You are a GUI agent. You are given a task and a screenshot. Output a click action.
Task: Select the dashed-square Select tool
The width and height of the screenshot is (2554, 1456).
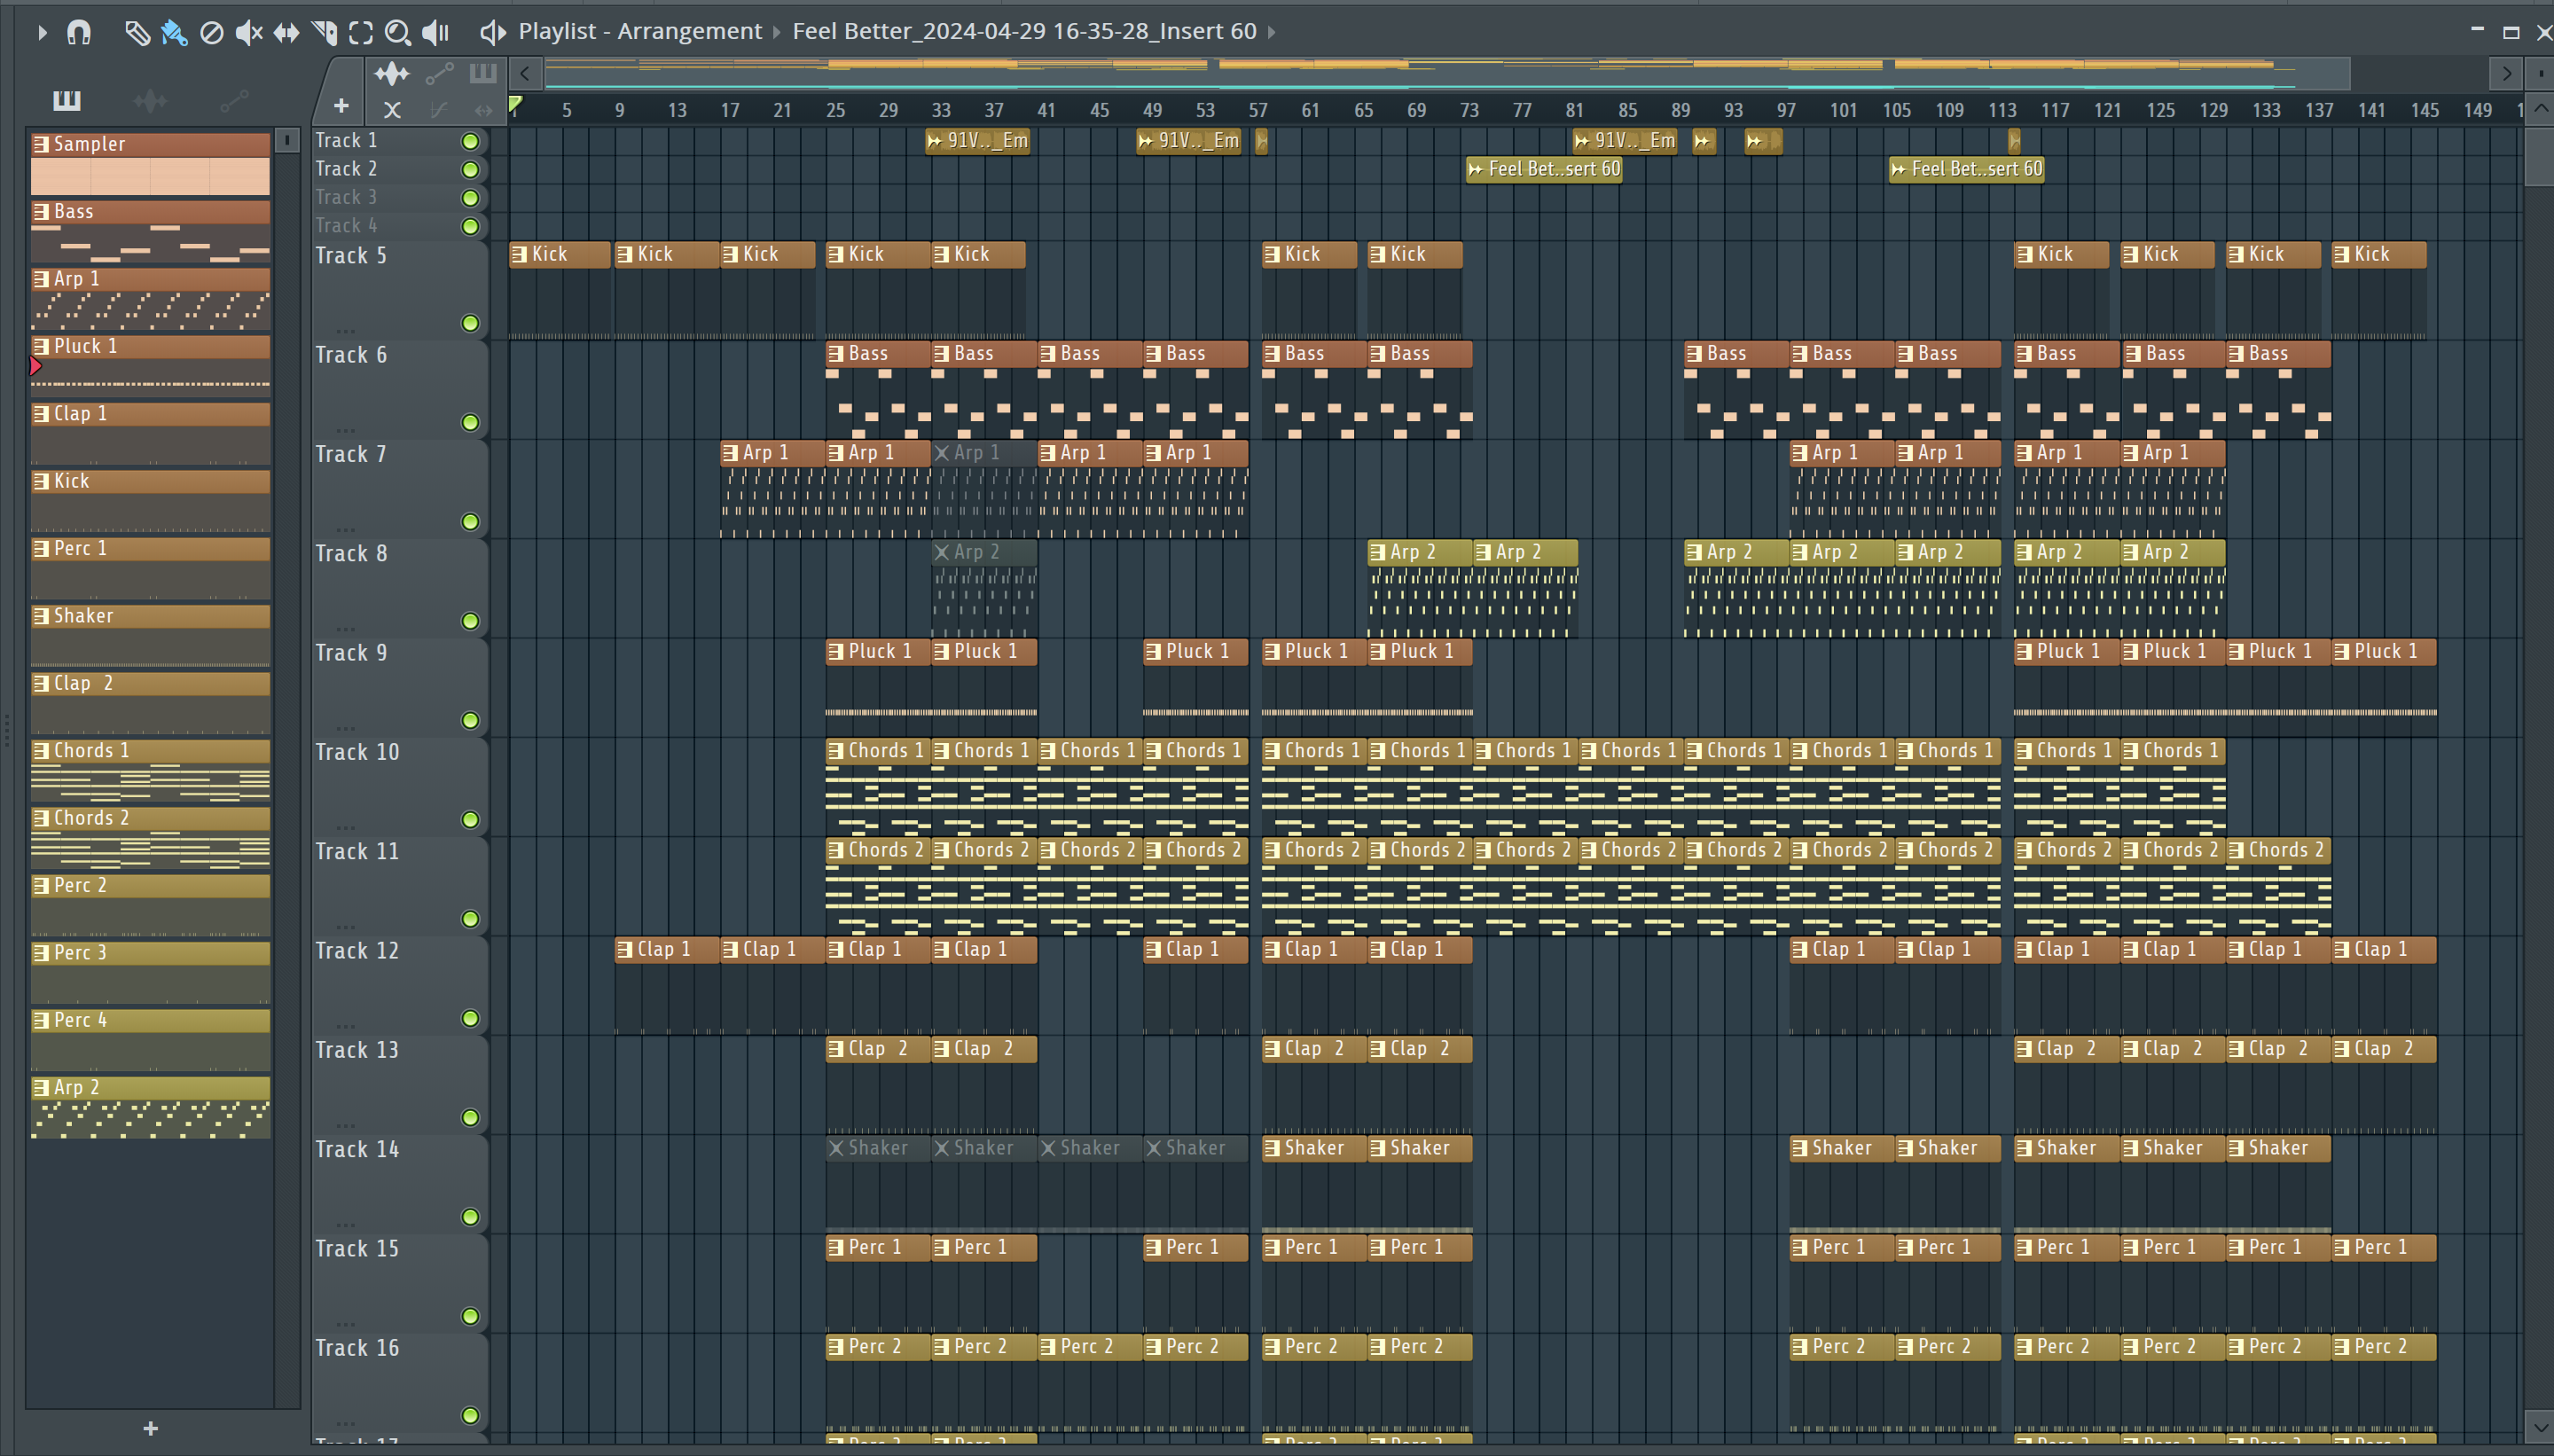pos(361,33)
